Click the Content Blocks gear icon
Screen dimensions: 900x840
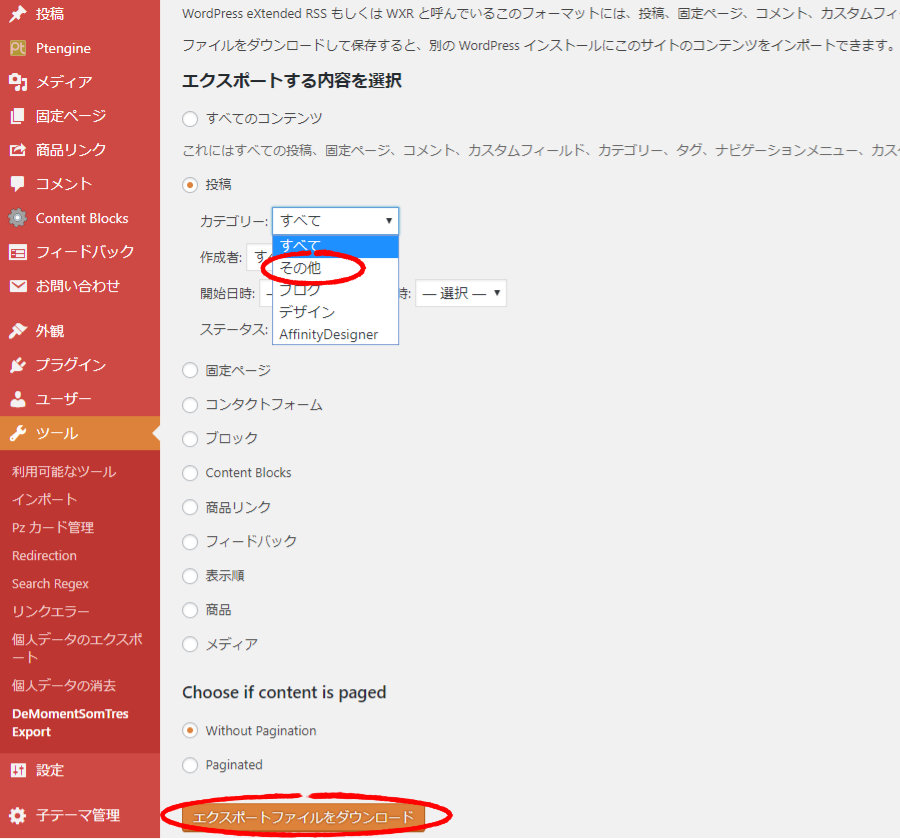coord(18,218)
